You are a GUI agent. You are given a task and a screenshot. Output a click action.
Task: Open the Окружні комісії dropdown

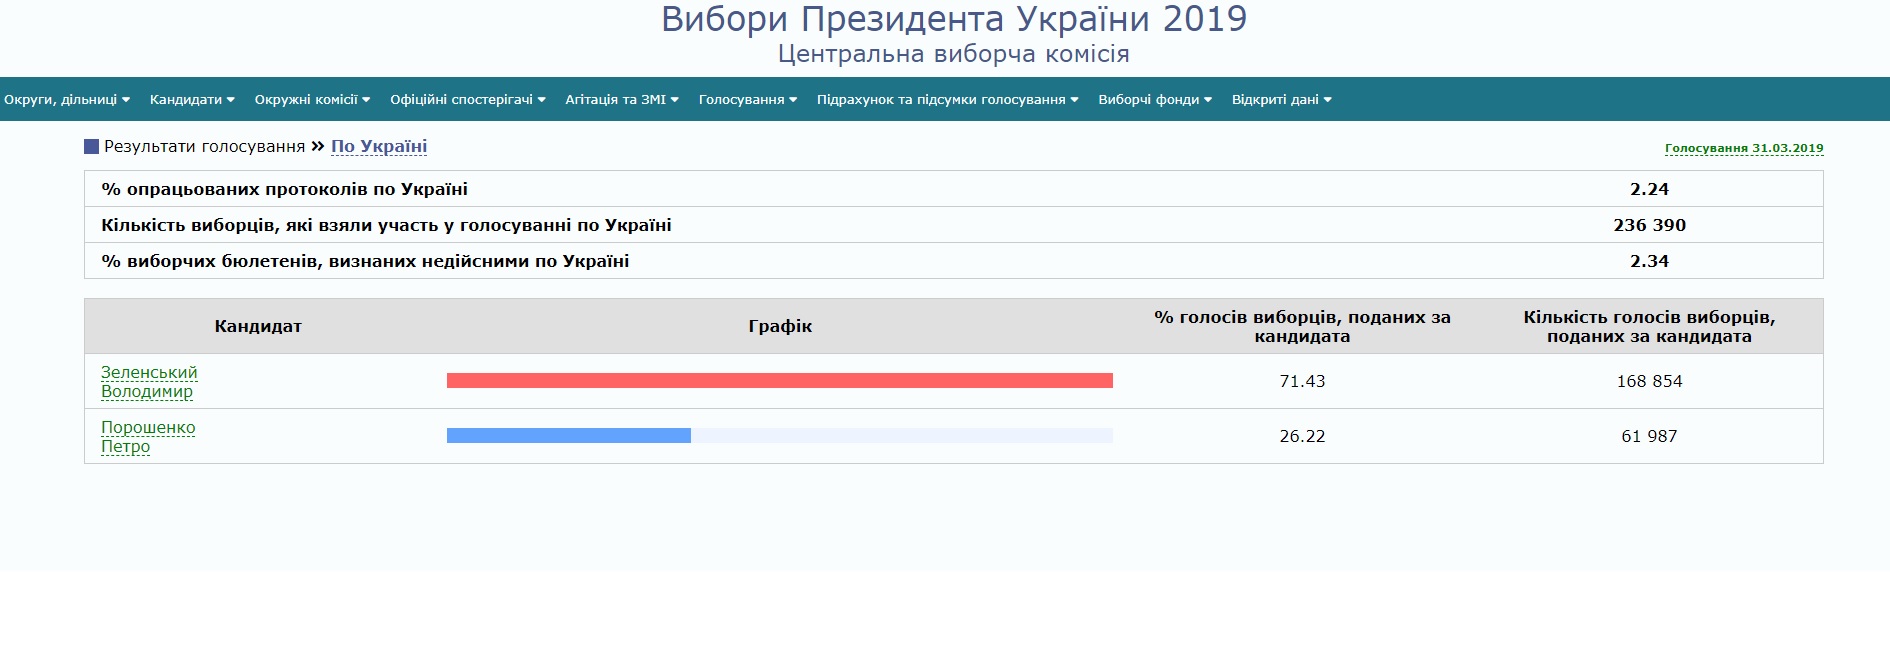tap(312, 100)
